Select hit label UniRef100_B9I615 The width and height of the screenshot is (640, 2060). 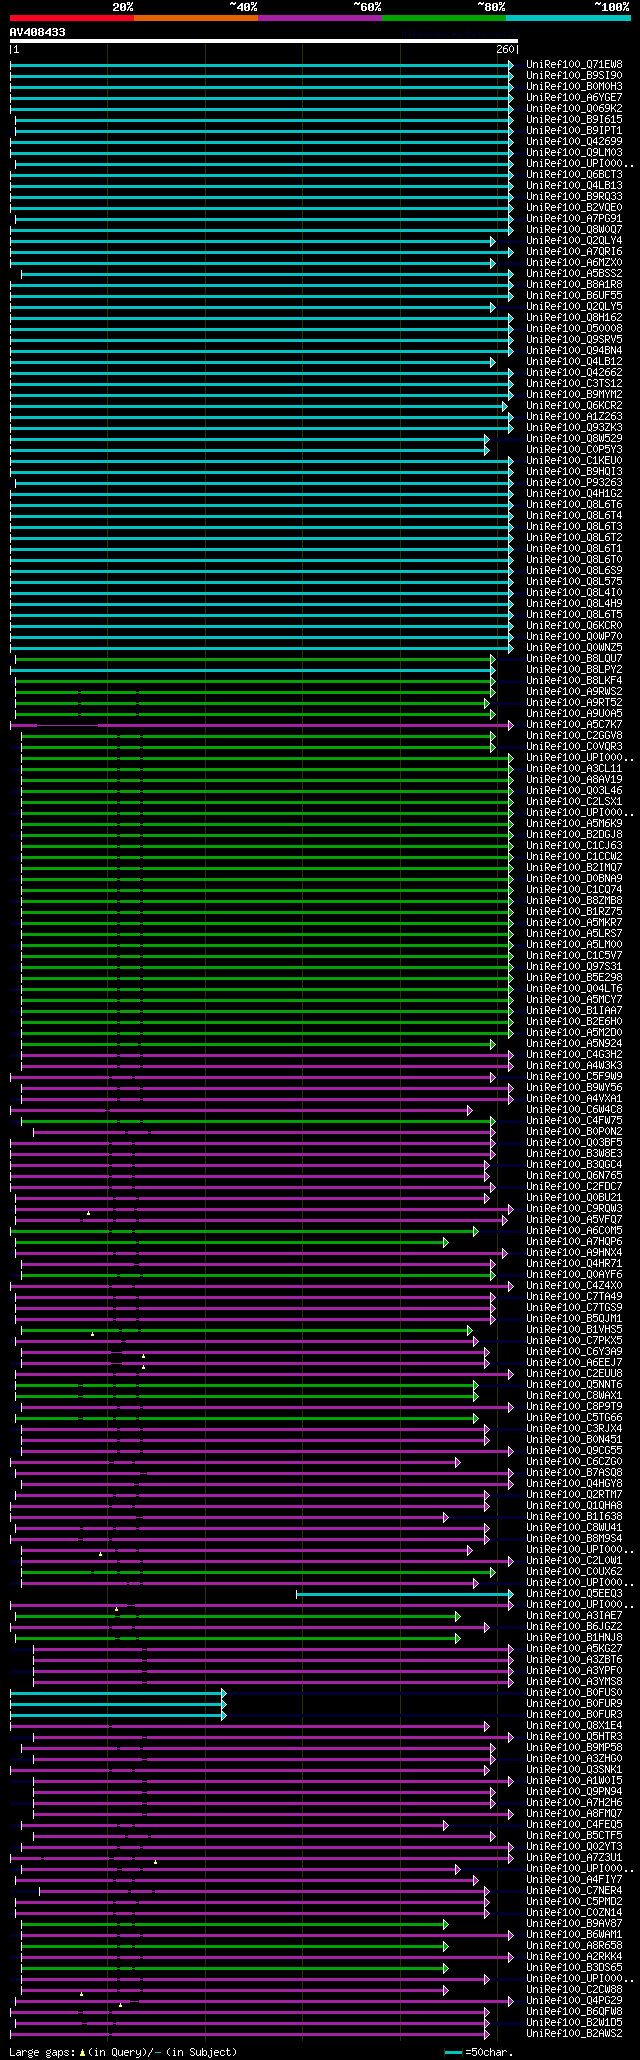tap(574, 119)
